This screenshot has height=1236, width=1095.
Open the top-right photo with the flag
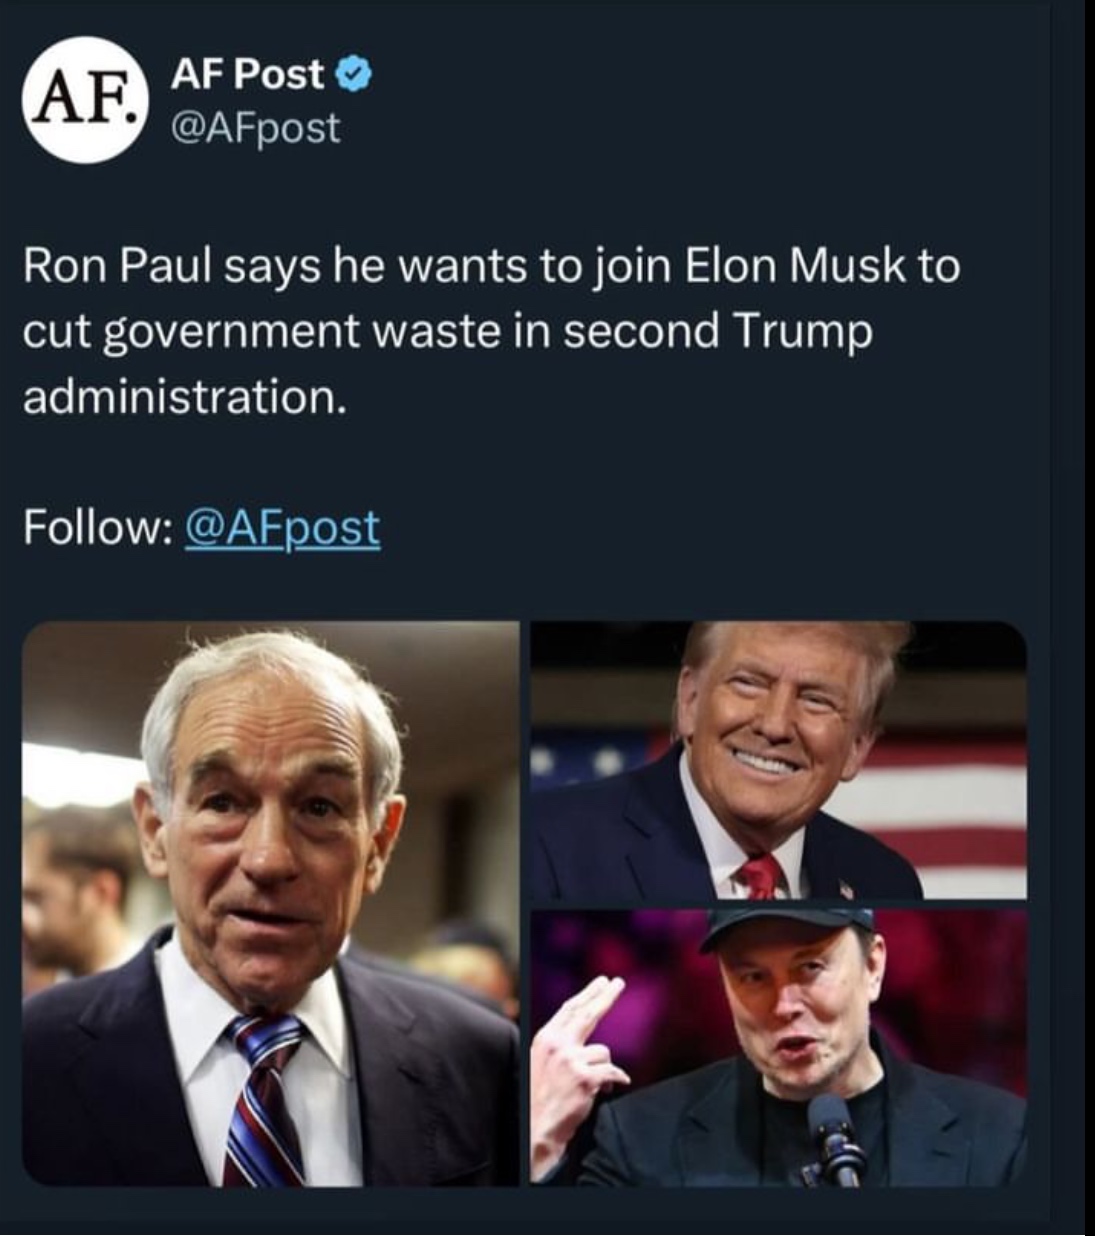[x=778, y=760]
